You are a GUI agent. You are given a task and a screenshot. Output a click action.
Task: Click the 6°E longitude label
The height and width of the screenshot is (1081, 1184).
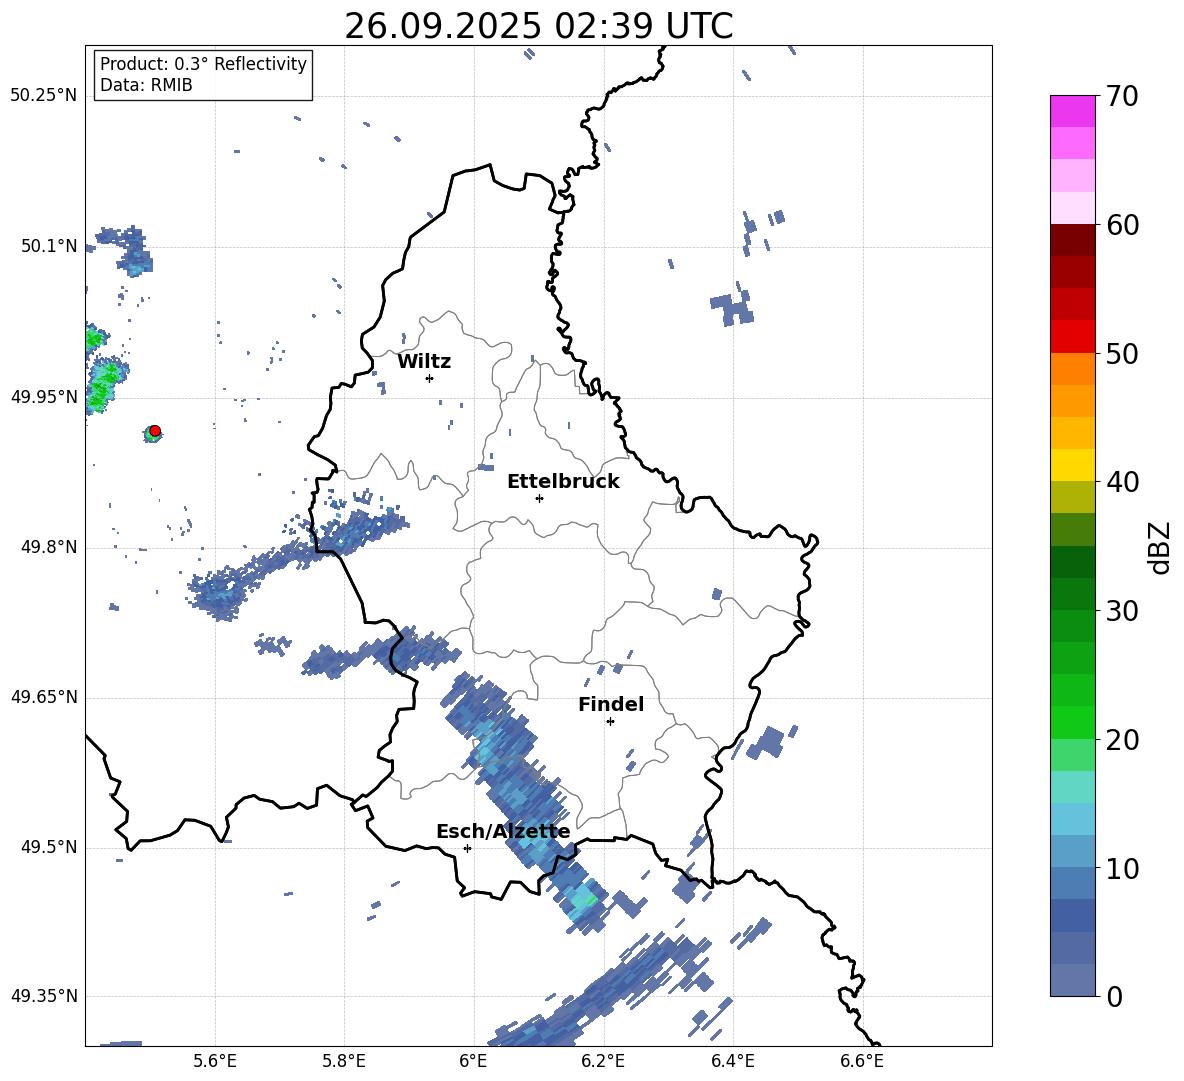[x=473, y=1061]
